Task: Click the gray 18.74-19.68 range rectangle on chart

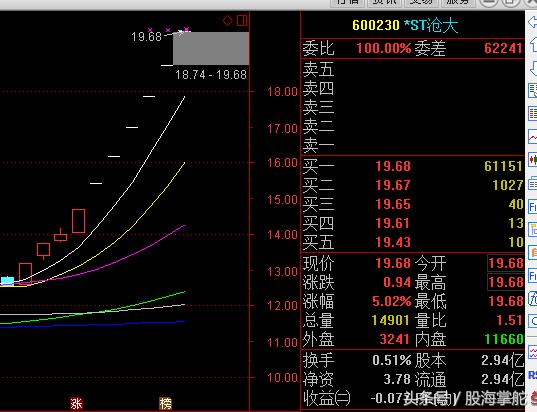Action: [x=211, y=48]
